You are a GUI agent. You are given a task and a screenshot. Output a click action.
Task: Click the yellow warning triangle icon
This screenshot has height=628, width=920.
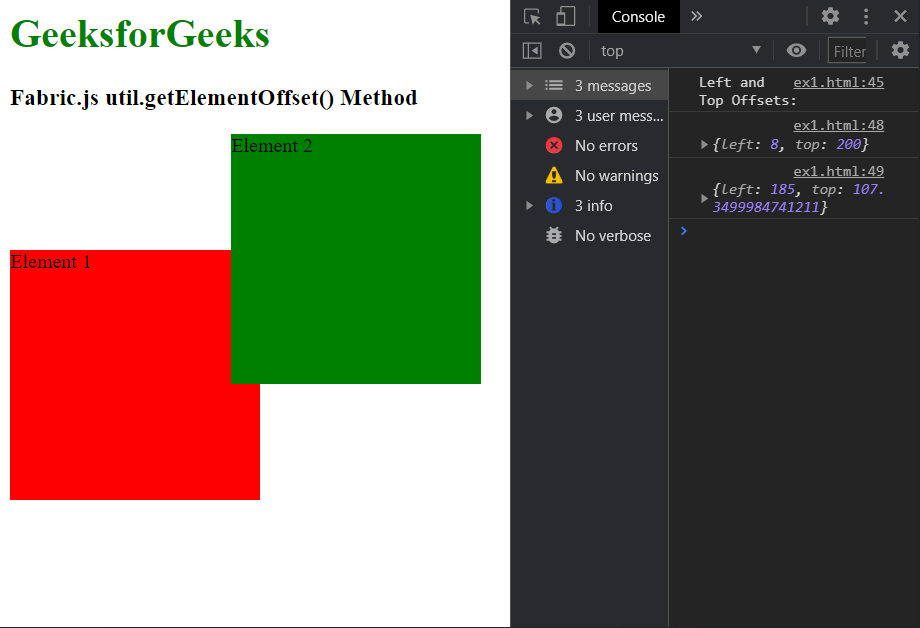(x=554, y=175)
